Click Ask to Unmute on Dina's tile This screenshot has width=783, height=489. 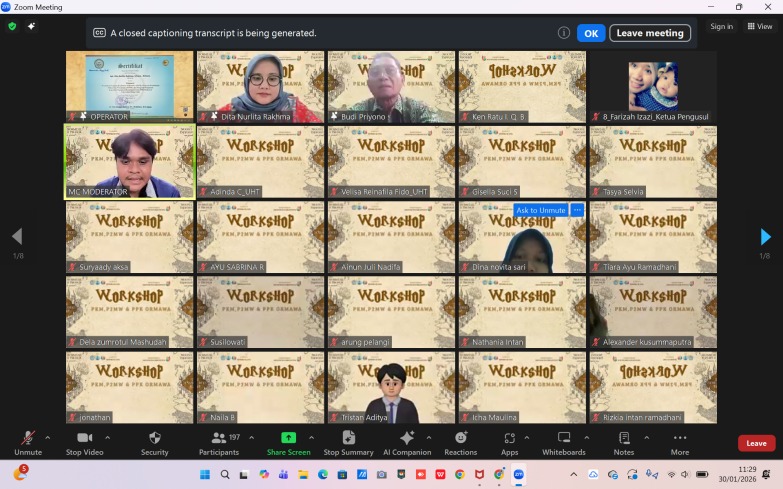[540, 210]
